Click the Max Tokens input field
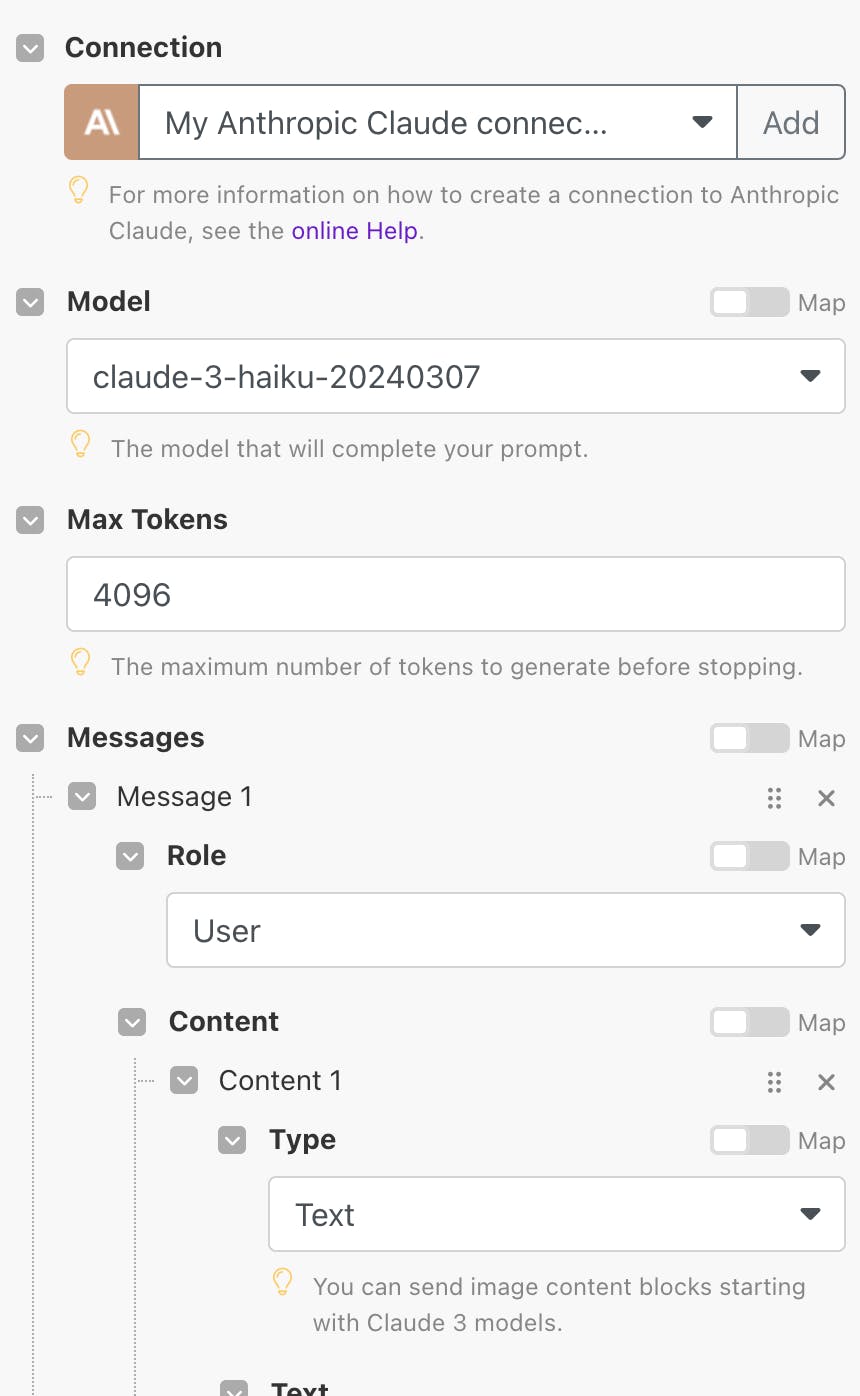This screenshot has height=1396, width=860. coord(456,594)
